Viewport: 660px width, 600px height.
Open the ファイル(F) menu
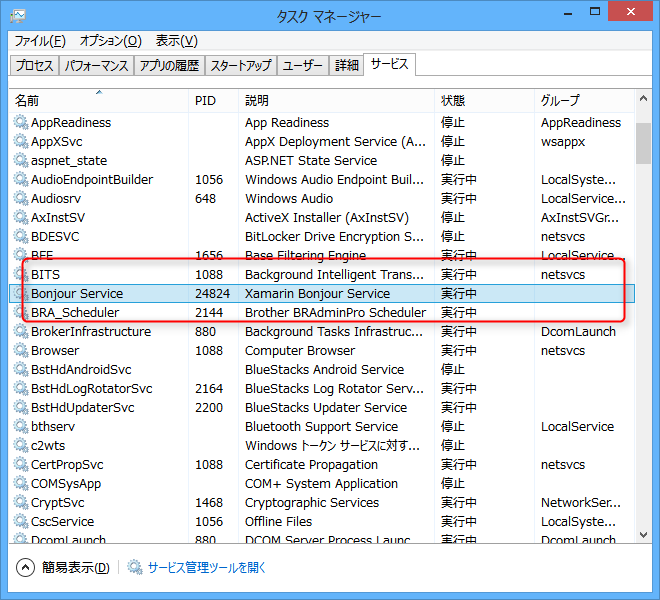40,41
